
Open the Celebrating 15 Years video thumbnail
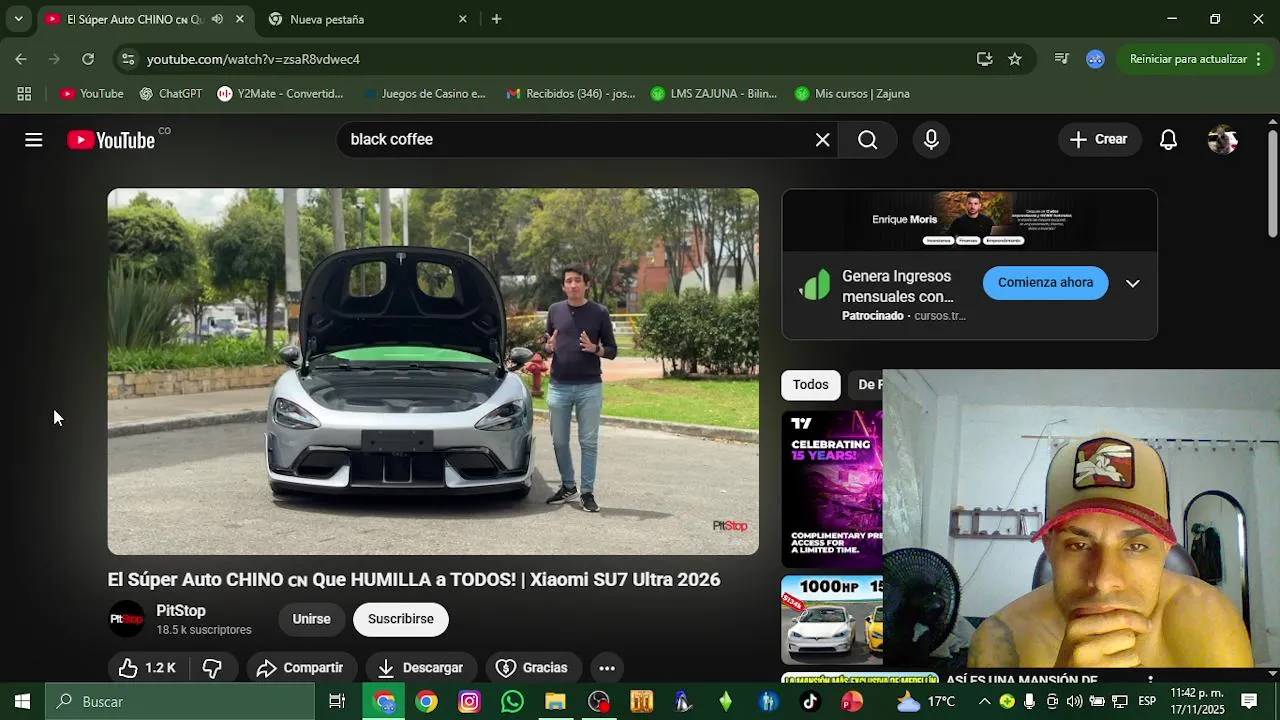click(x=832, y=489)
